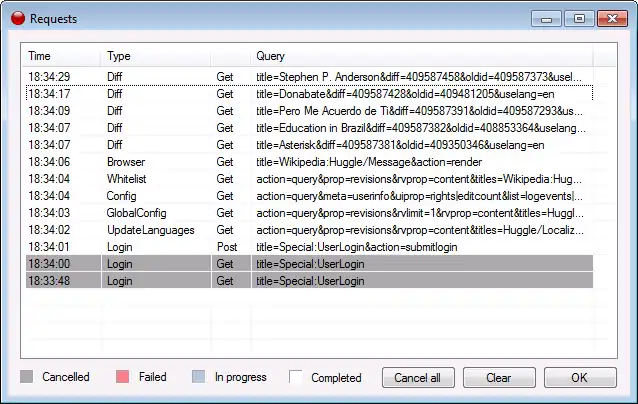Select the Stephen P. Anderson diff request

(x=300, y=76)
